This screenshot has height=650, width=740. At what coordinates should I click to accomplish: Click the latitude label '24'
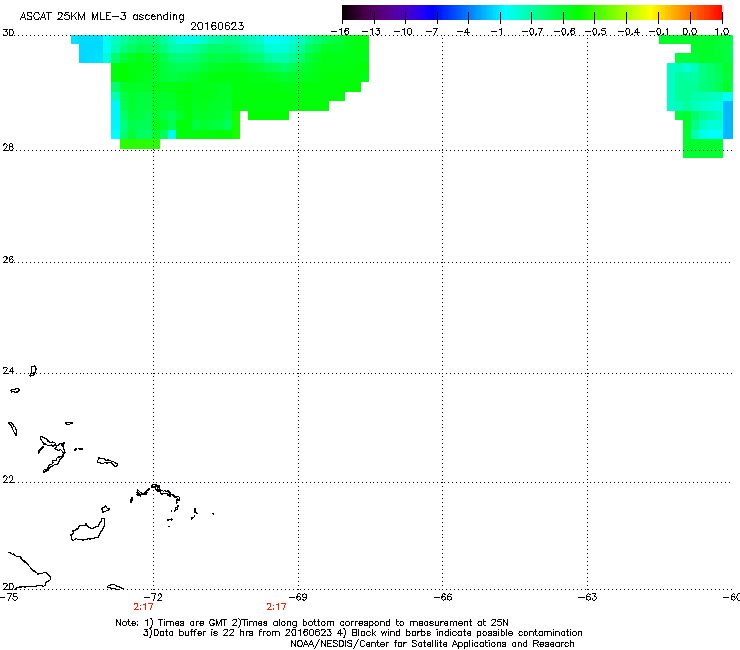click(8, 371)
